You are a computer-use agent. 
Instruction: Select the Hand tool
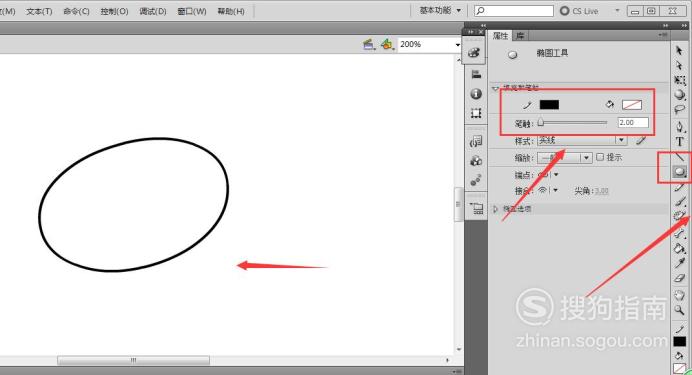pyautogui.click(x=679, y=296)
